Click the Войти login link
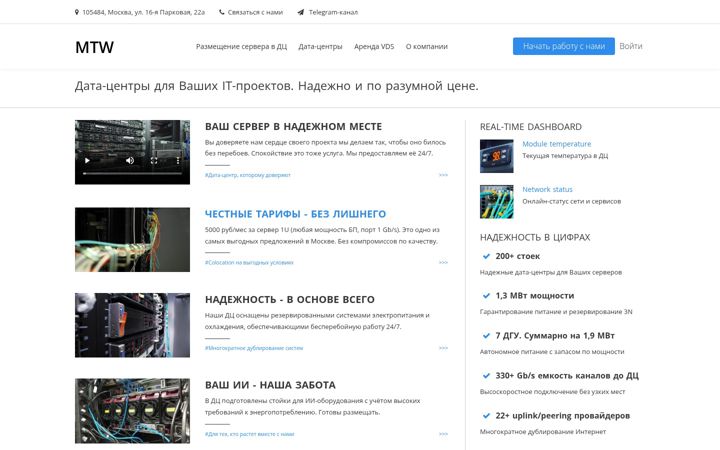The image size is (720, 450). pyautogui.click(x=631, y=46)
